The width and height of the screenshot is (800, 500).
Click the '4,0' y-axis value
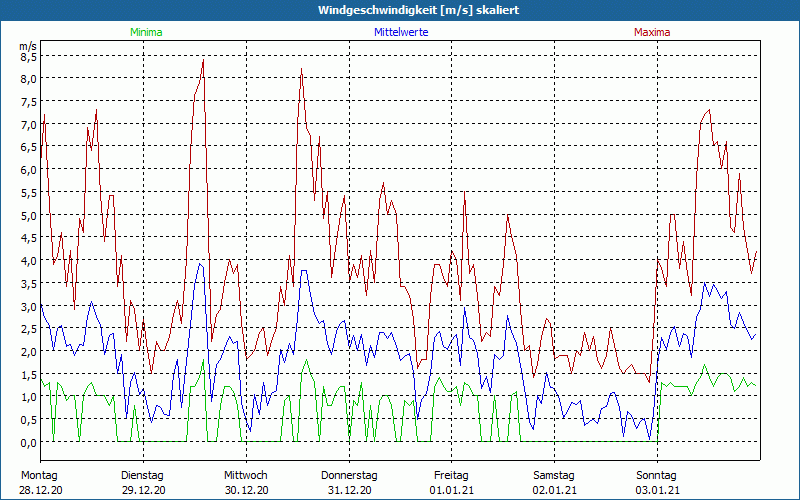29,260
